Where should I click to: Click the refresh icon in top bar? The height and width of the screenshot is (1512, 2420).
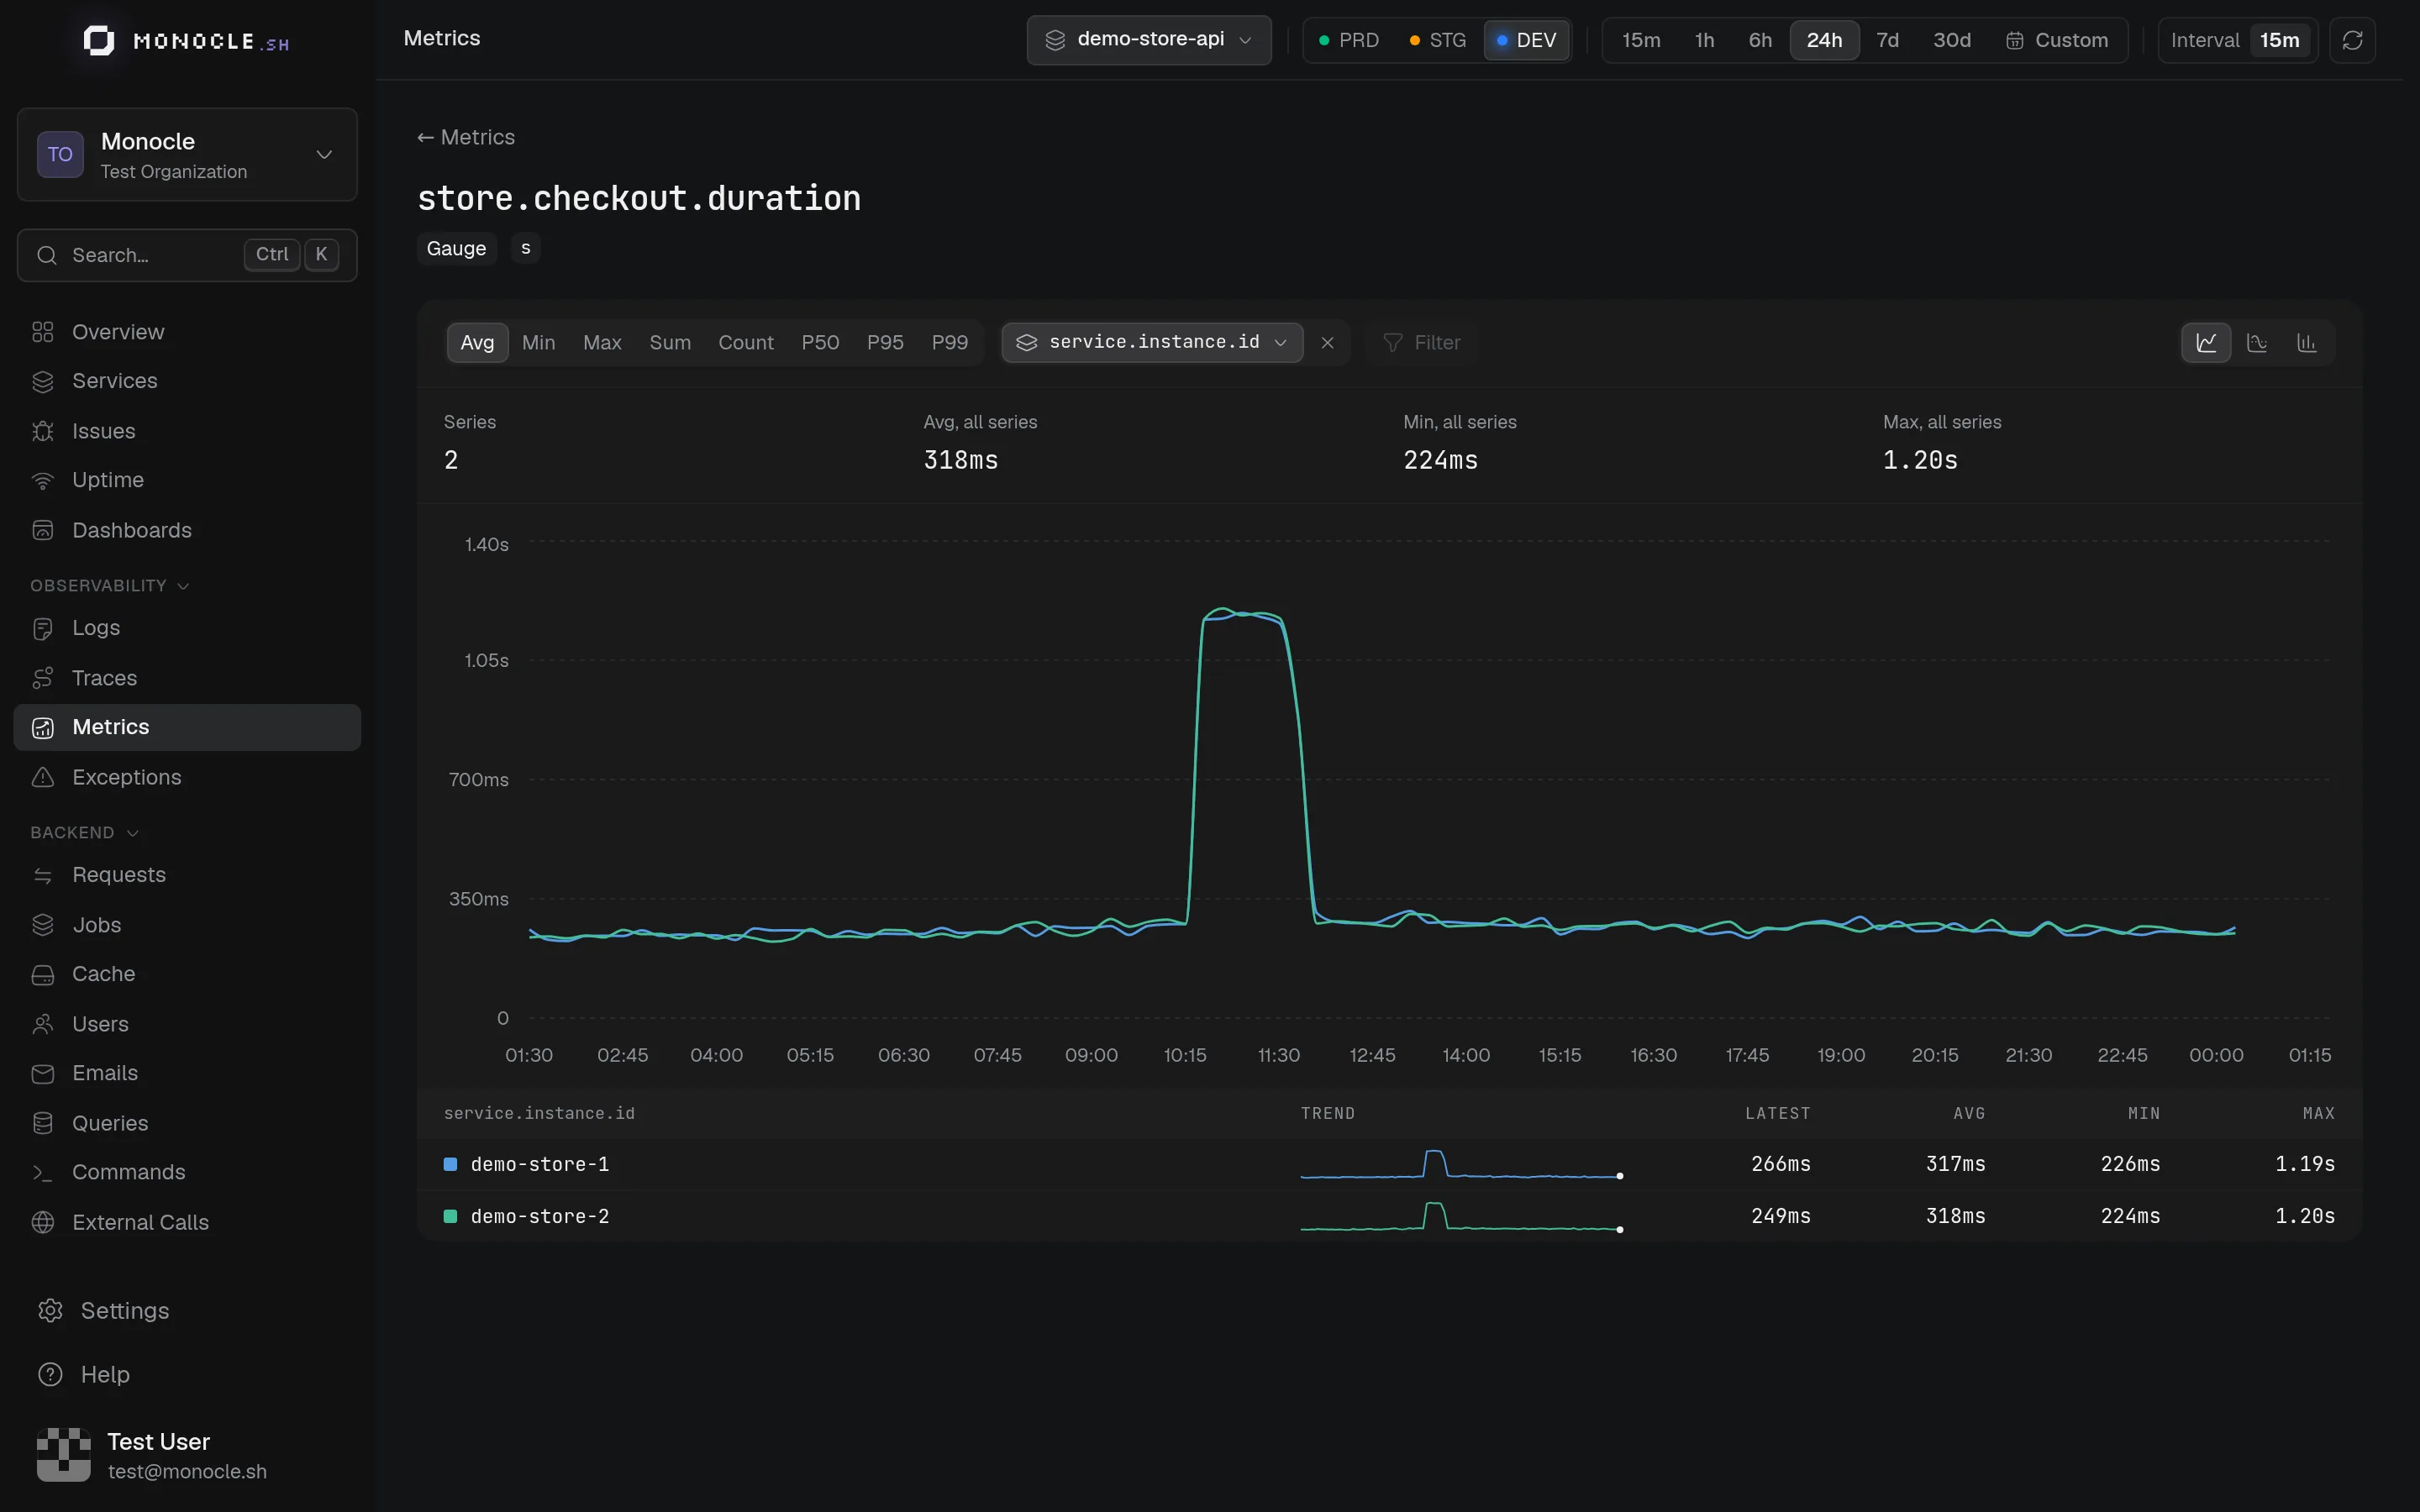(2352, 40)
